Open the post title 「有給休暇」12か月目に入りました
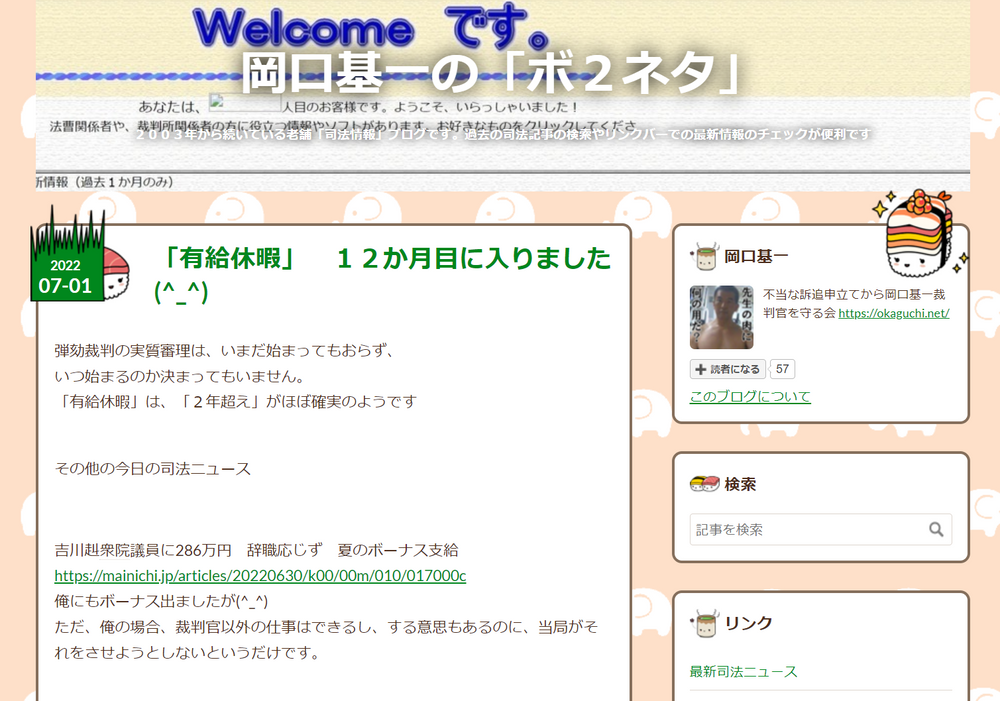The width and height of the screenshot is (1000, 701). point(383,274)
